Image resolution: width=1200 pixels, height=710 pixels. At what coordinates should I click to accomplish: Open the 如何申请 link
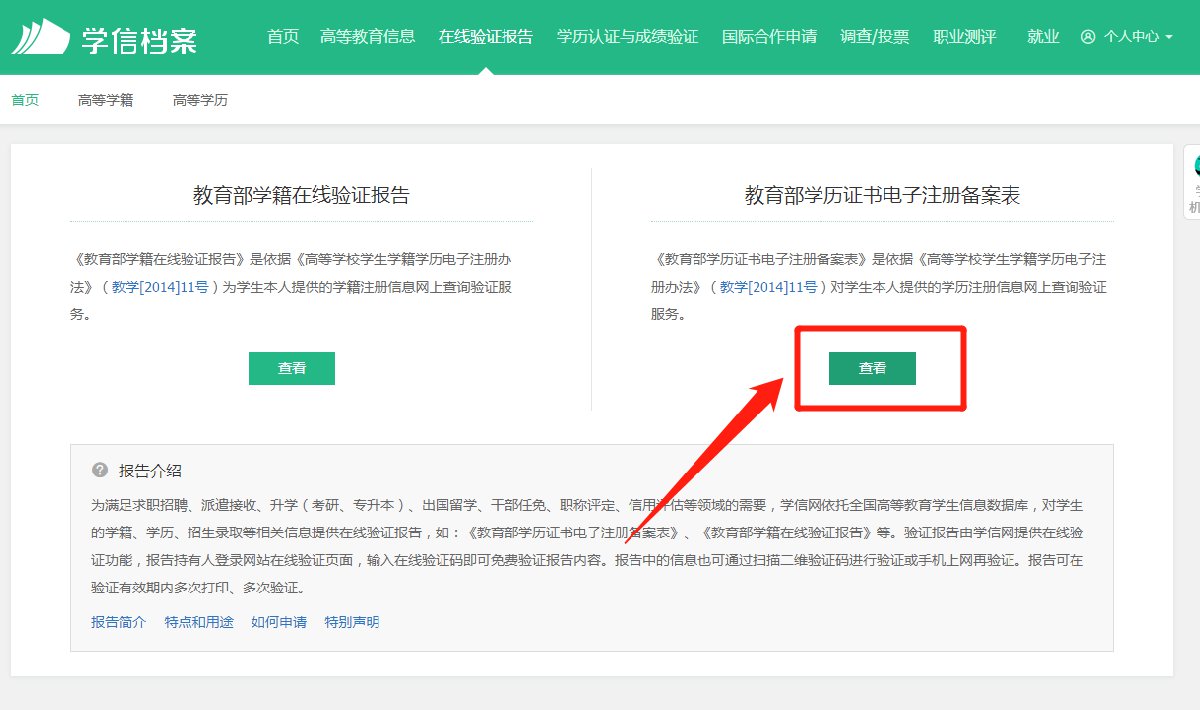[x=279, y=622]
